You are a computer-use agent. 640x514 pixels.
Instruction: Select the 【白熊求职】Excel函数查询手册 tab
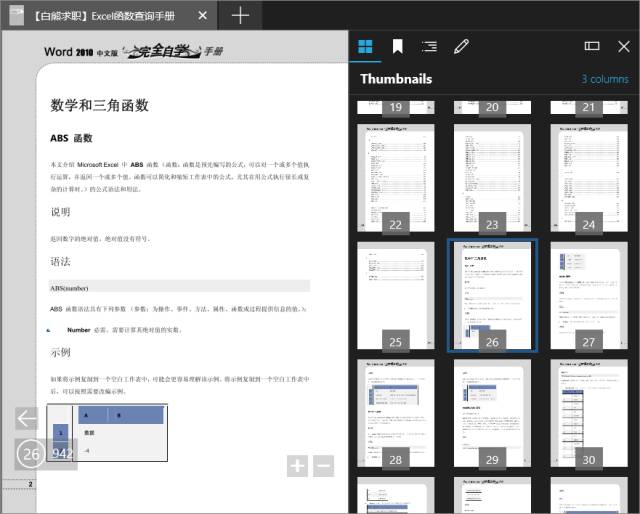109,16
